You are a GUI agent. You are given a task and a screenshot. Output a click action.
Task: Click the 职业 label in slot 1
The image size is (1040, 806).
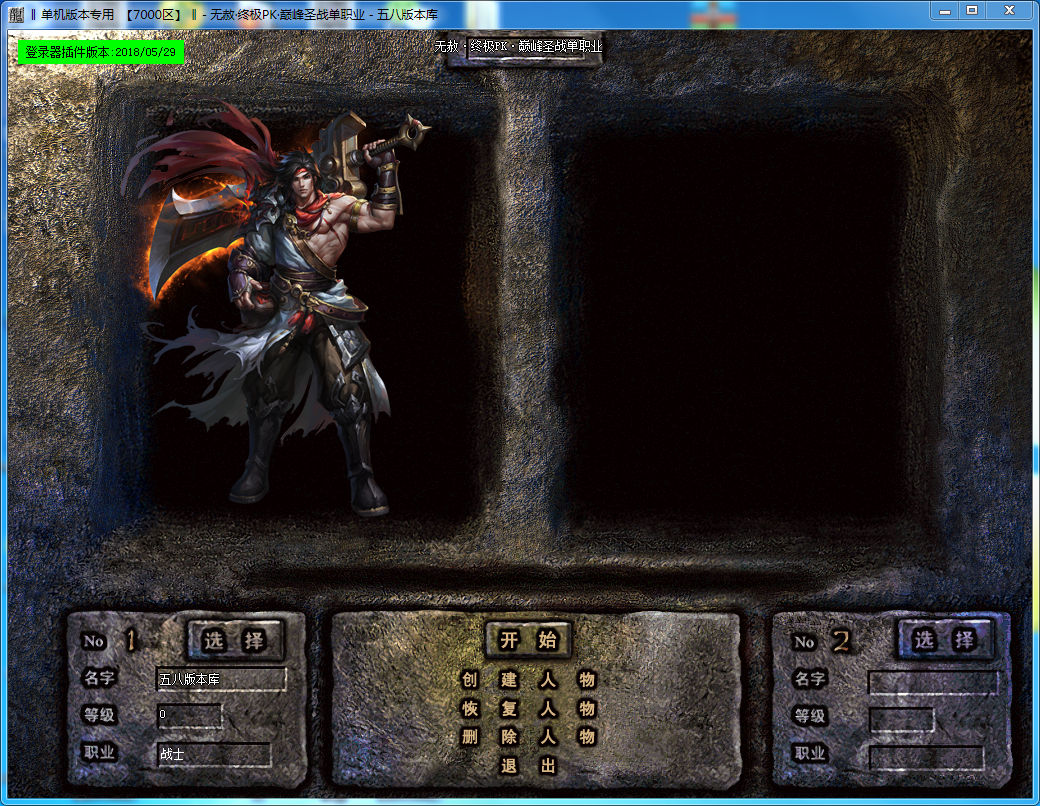[99, 752]
